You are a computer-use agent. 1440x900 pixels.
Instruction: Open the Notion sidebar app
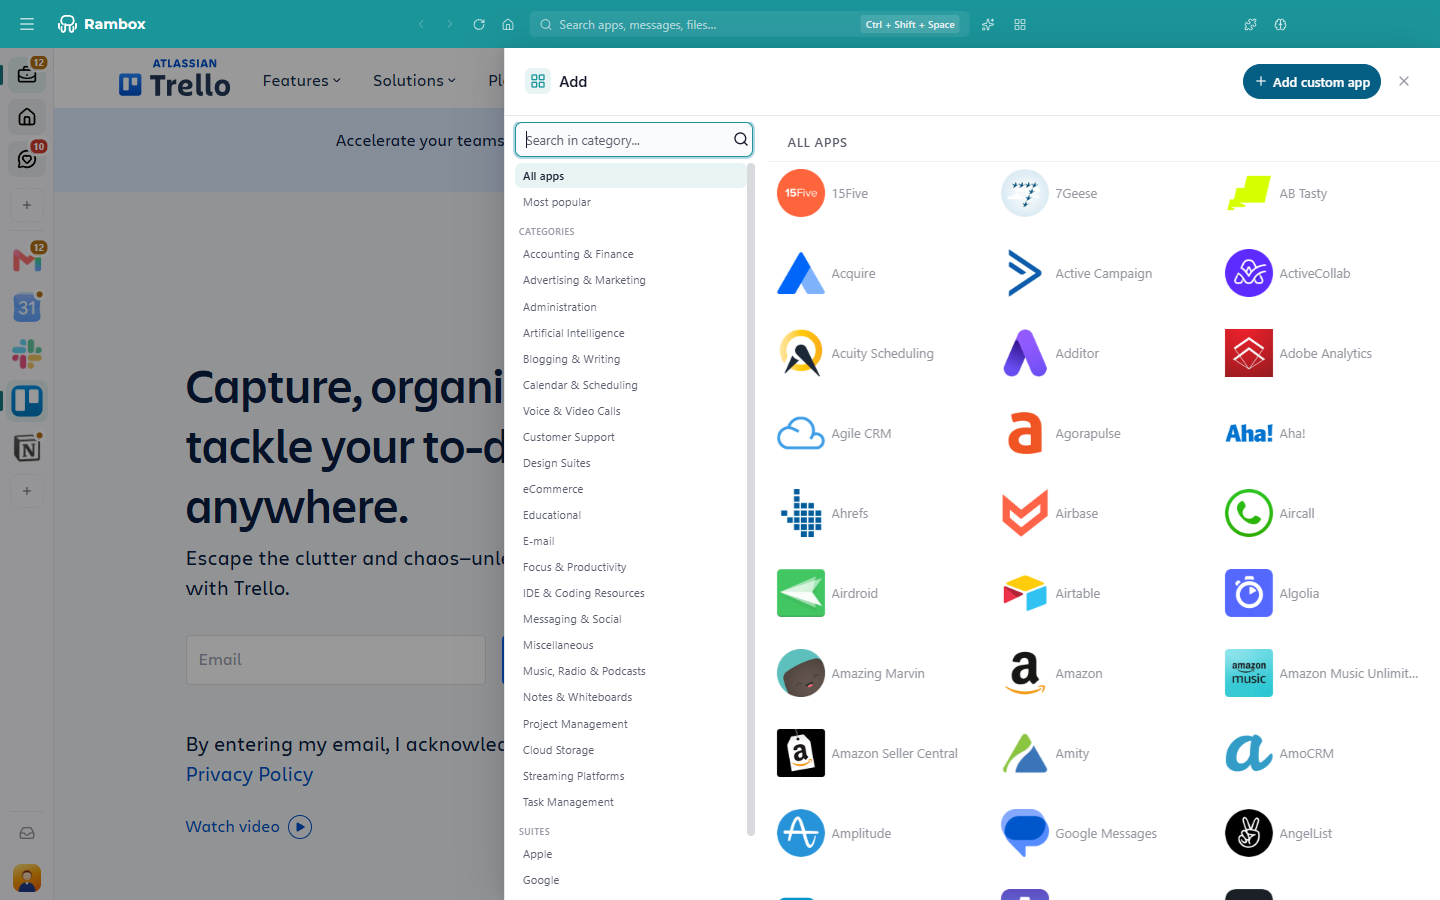27,448
